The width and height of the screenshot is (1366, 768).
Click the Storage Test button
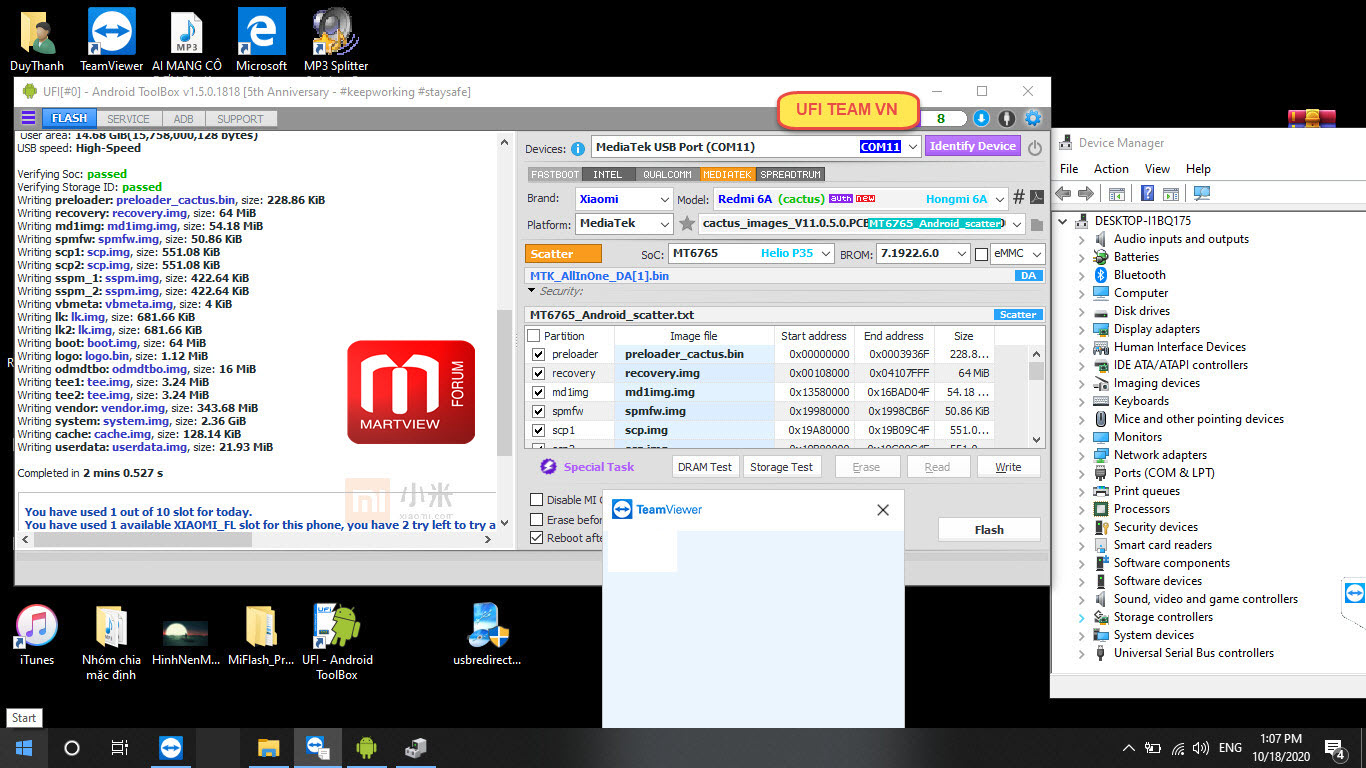[x=781, y=467]
